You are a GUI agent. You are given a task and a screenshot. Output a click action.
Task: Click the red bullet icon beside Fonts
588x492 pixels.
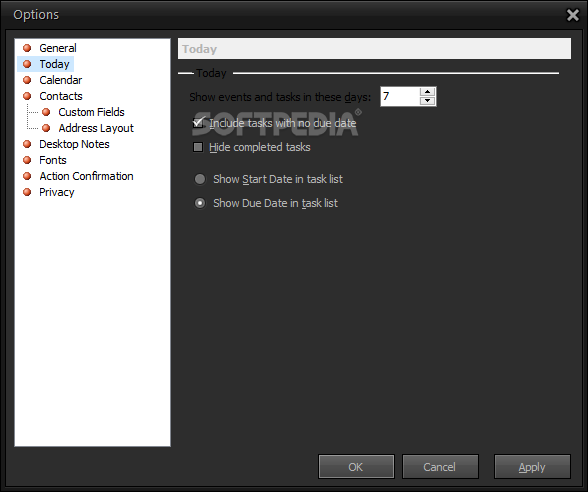click(x=27, y=160)
